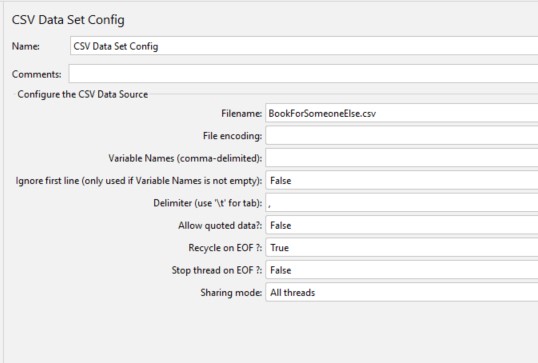The width and height of the screenshot is (538, 363).
Task: Click the Sharing mode label
Action: click(231, 292)
